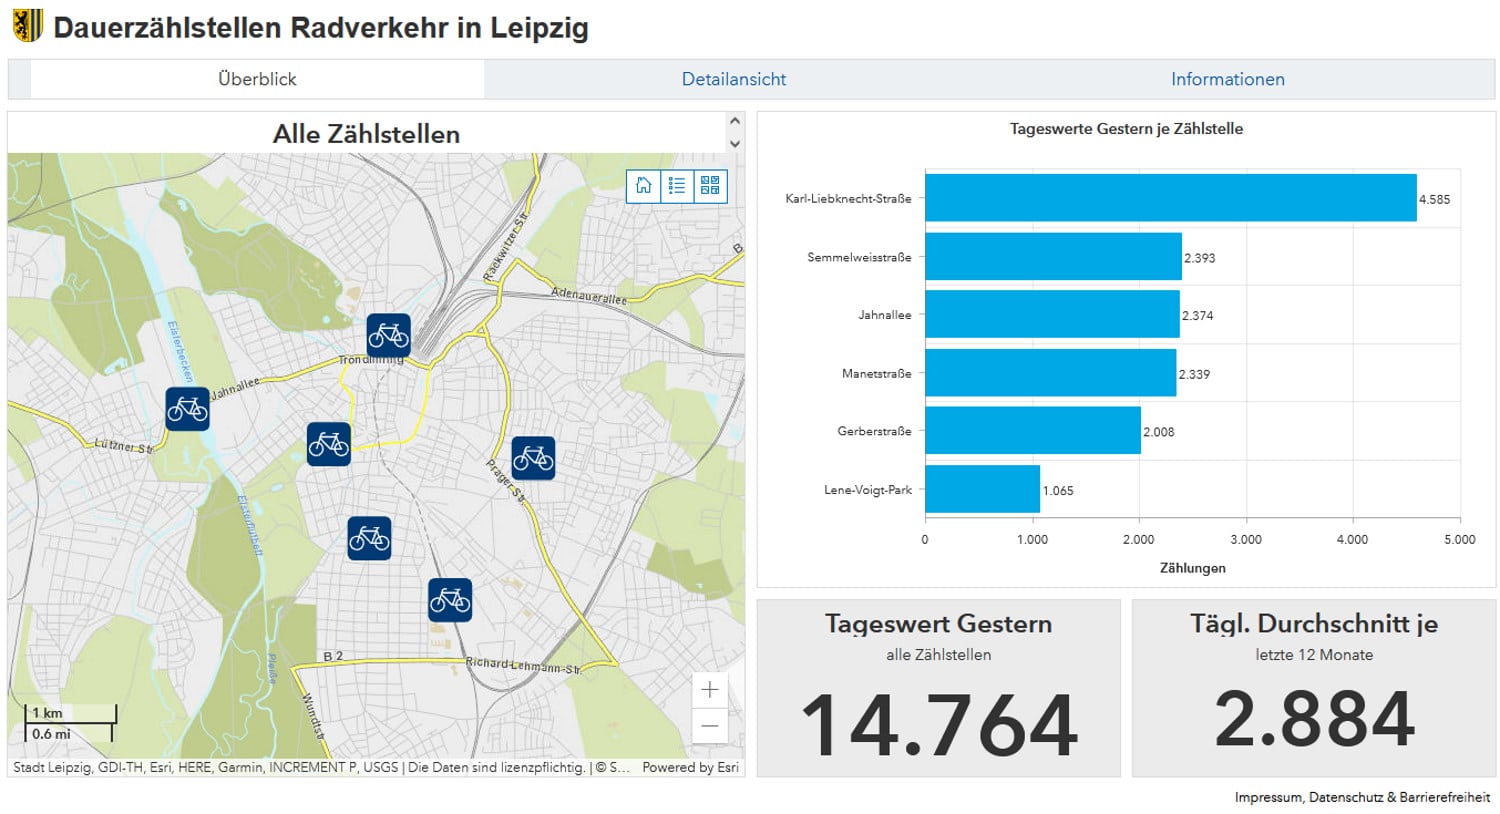Click the Leipzig city crest logo
The image size is (1500, 814).
(x=27, y=26)
